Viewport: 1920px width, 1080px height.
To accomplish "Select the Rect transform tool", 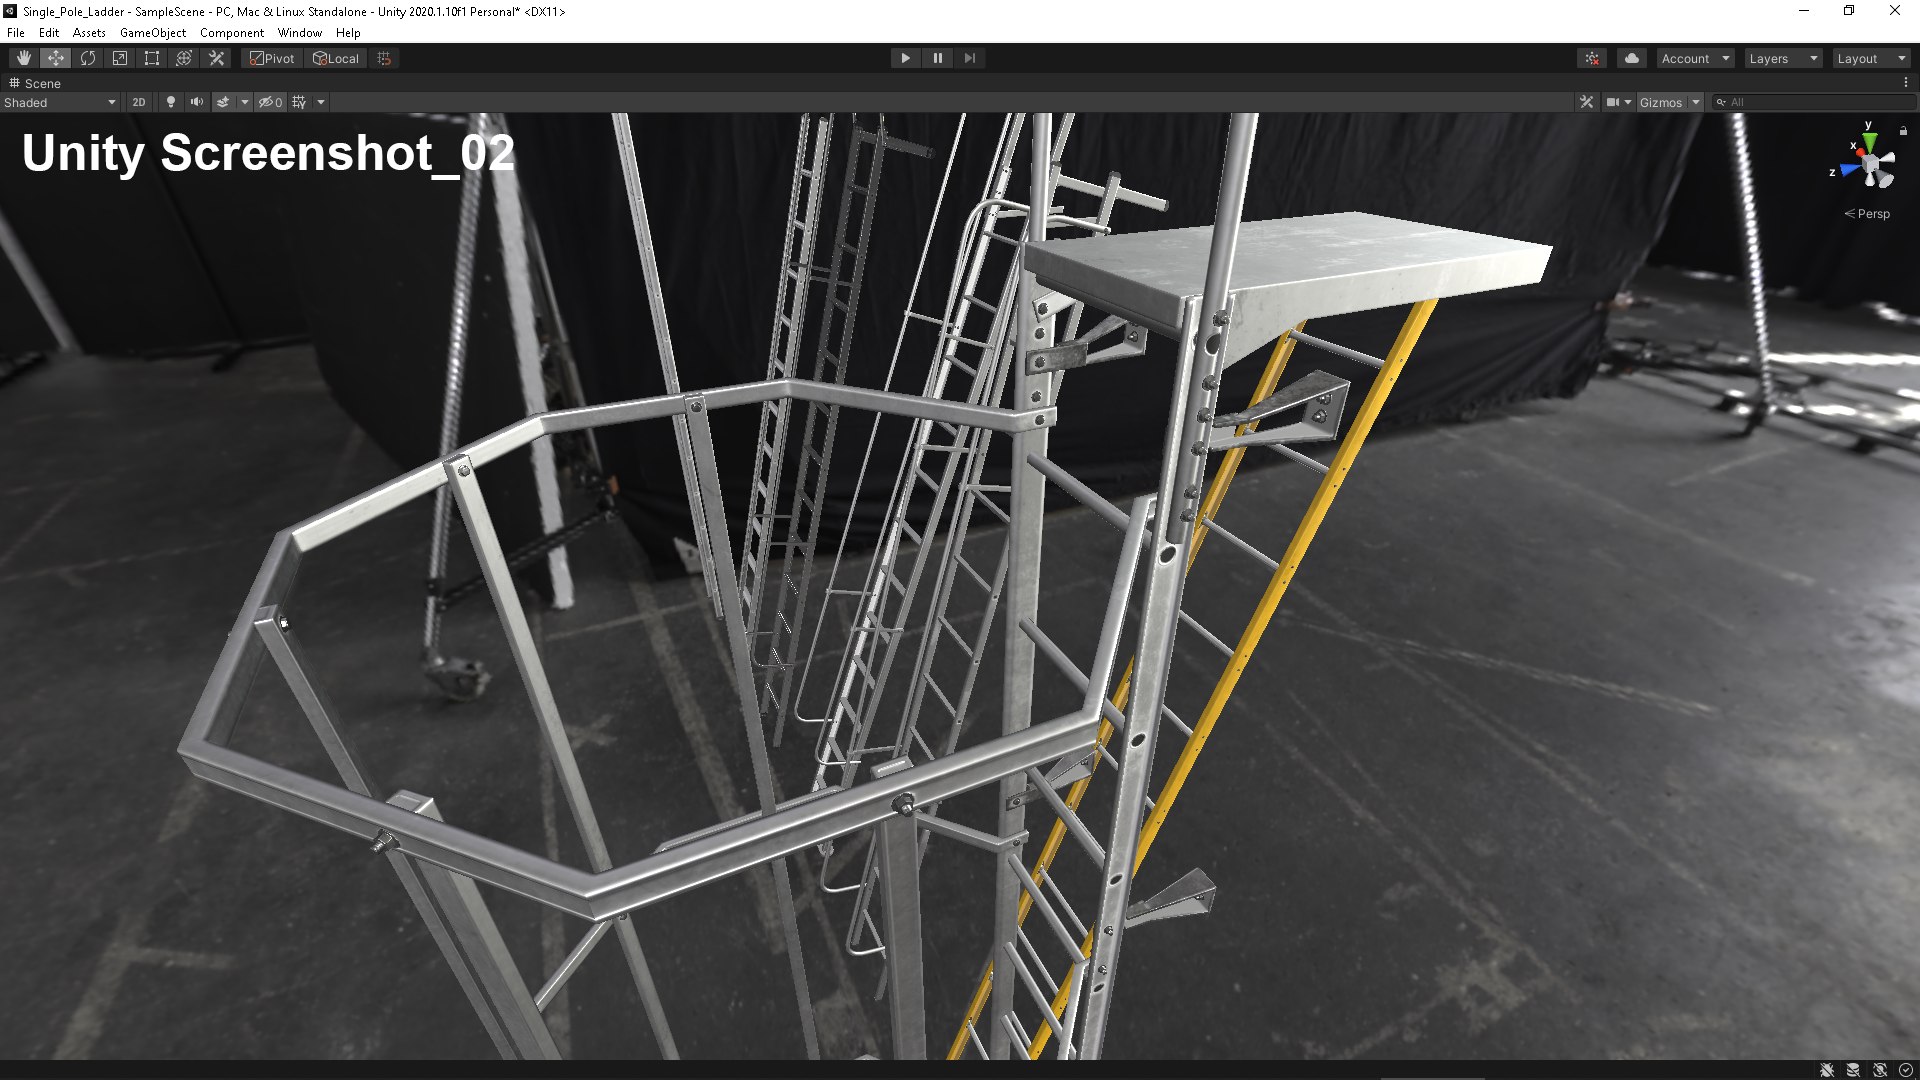I will (x=152, y=58).
